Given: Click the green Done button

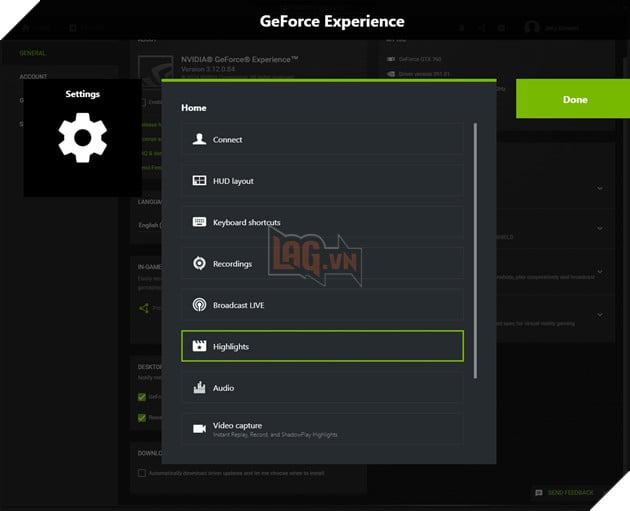Looking at the screenshot, I should [x=573, y=99].
